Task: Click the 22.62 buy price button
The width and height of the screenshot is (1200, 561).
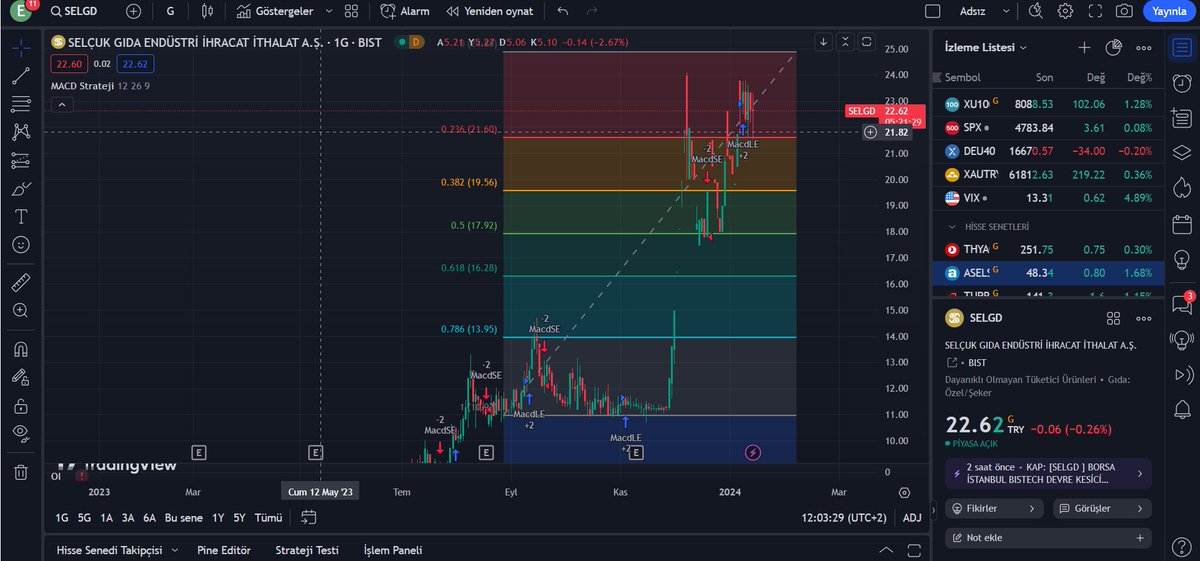Action: [135, 64]
